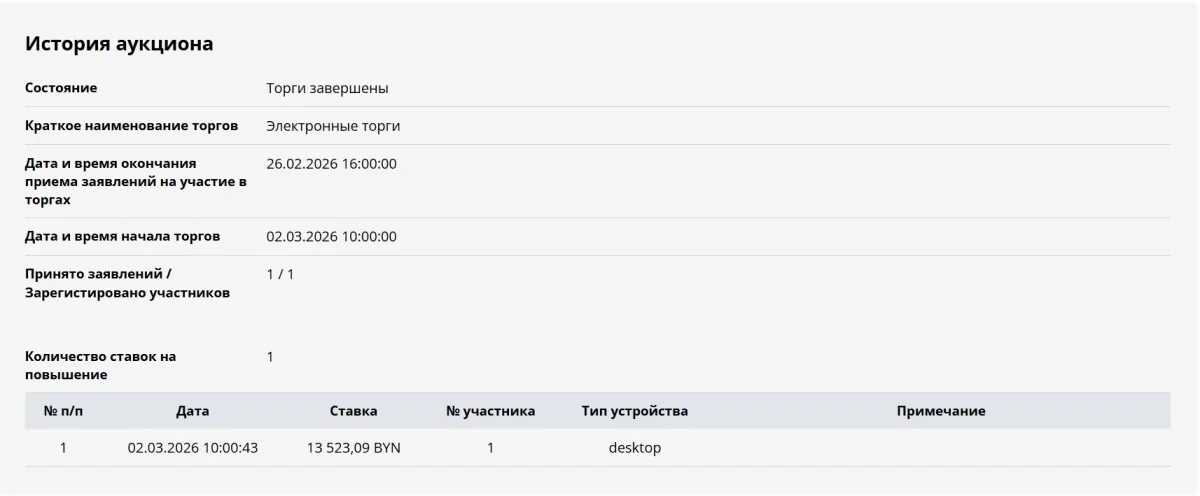Click the "Состояние" label

[61, 88]
